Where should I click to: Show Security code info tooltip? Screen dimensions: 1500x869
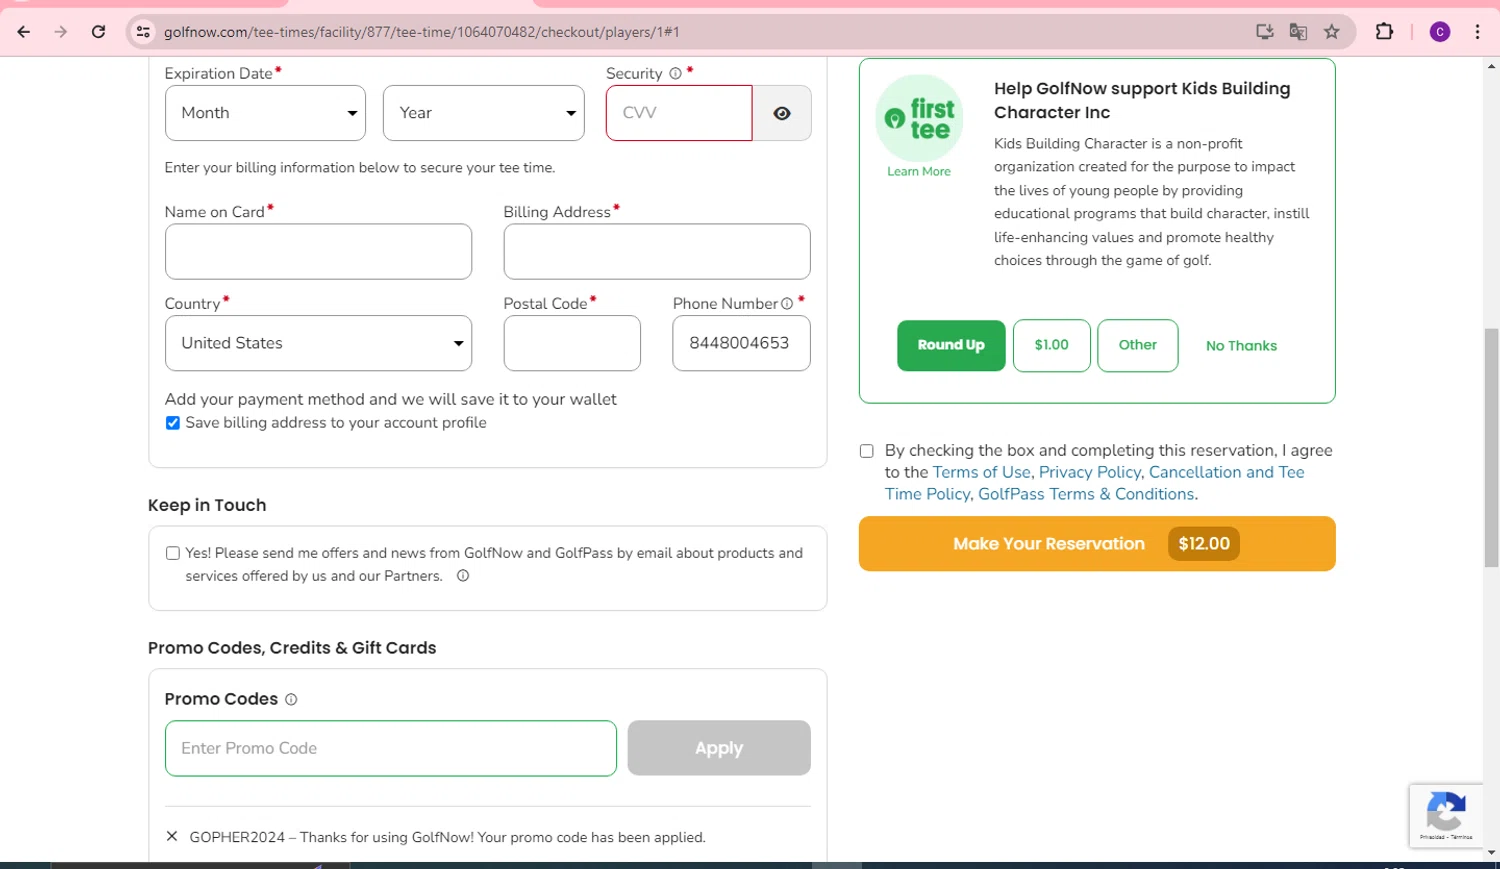(x=675, y=74)
